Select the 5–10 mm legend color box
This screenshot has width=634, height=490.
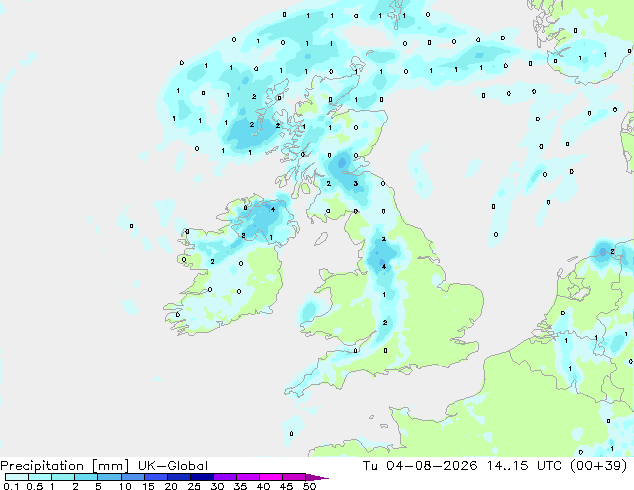pyautogui.click(x=110, y=477)
